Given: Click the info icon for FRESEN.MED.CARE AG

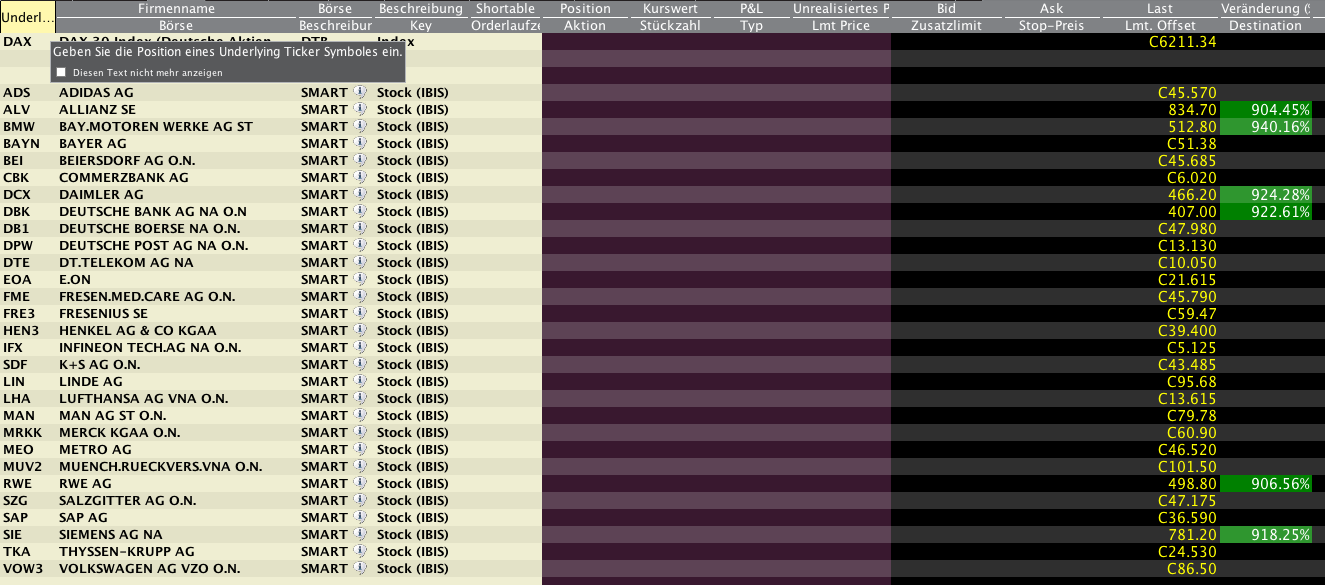Looking at the screenshot, I should [360, 297].
